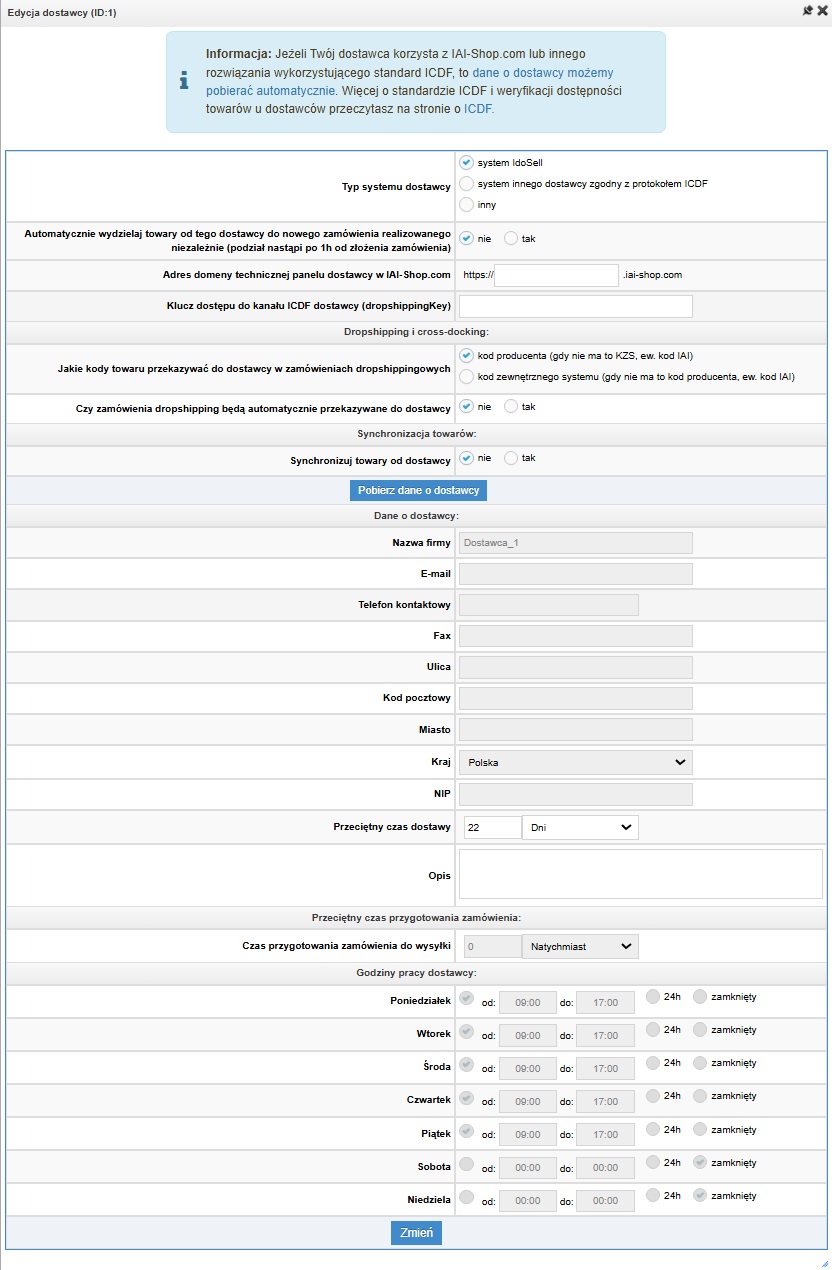This screenshot has width=832, height=1270.
Task: Click the Poniedziałek 'od' opening time field
Action: (528, 1002)
